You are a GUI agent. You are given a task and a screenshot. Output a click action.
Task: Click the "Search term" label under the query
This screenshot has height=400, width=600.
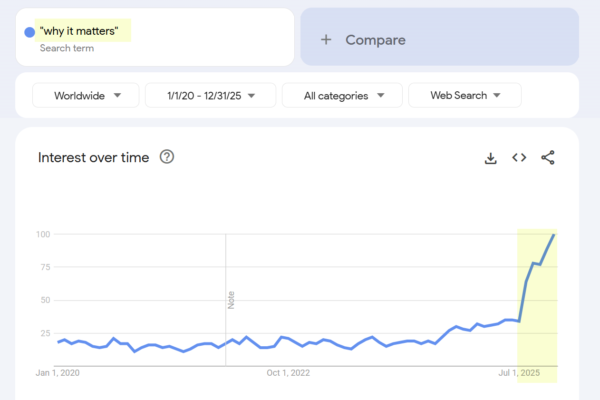coord(66,48)
